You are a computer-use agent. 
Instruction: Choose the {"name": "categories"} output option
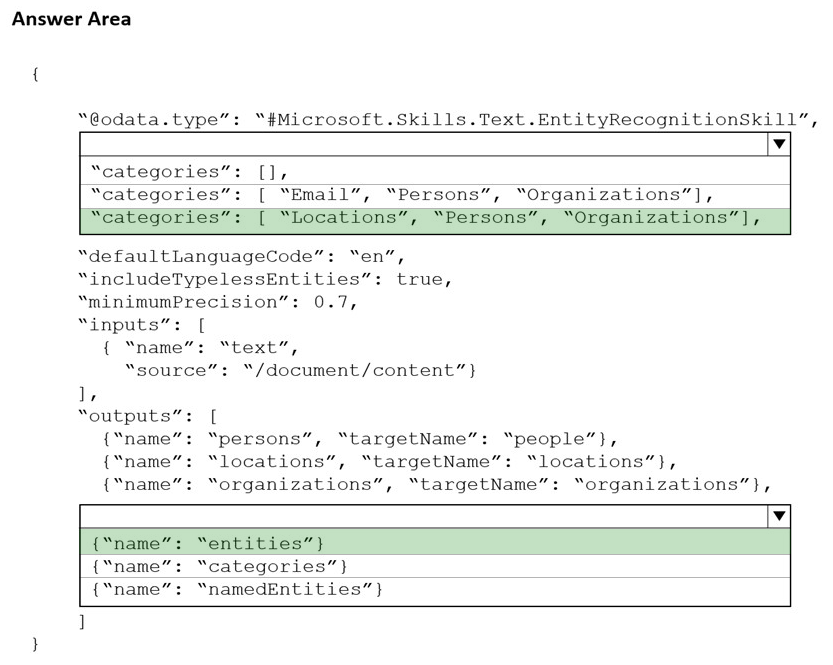pyautogui.click(x=220, y=566)
